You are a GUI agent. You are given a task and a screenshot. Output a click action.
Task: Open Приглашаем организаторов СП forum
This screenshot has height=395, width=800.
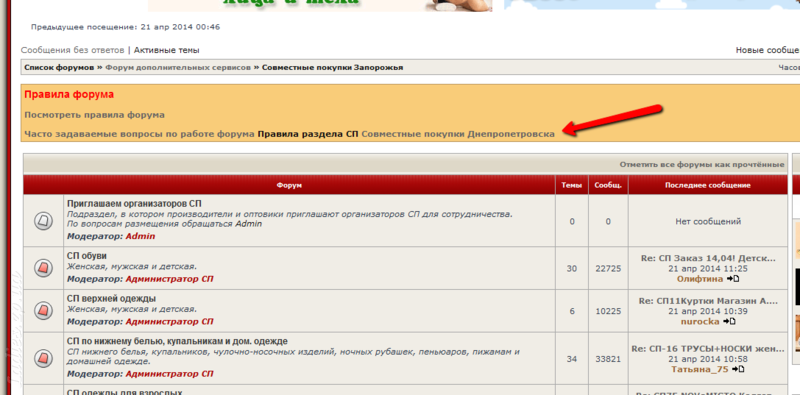tap(134, 204)
